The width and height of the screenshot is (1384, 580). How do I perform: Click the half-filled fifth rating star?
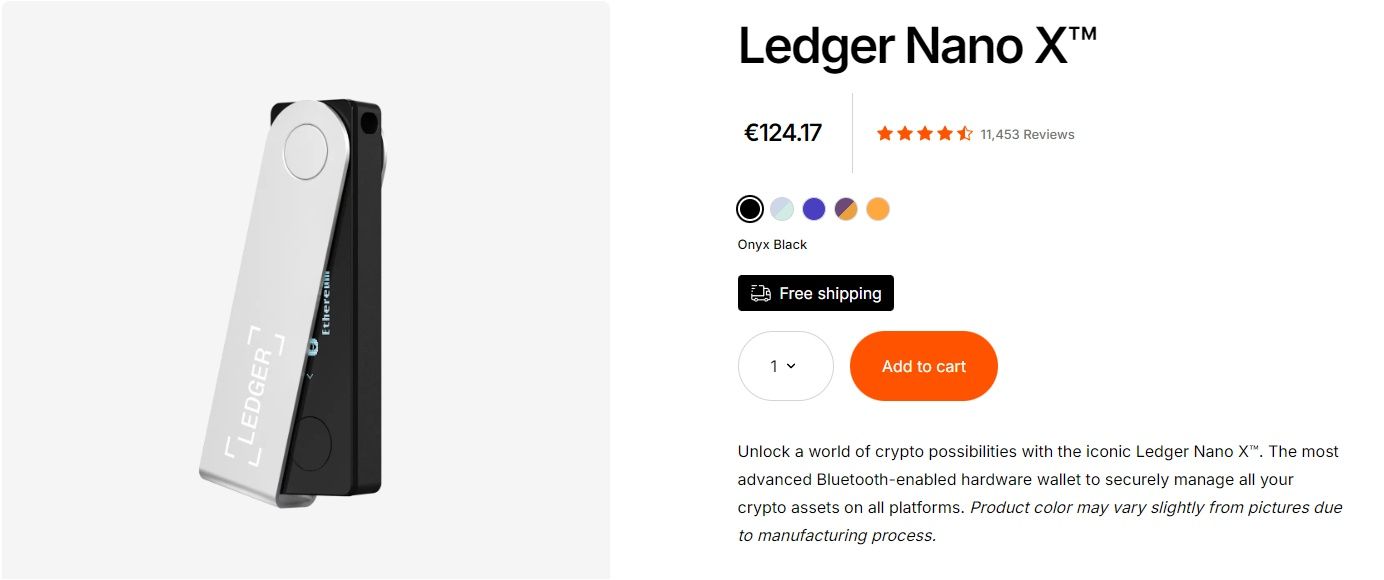point(965,134)
